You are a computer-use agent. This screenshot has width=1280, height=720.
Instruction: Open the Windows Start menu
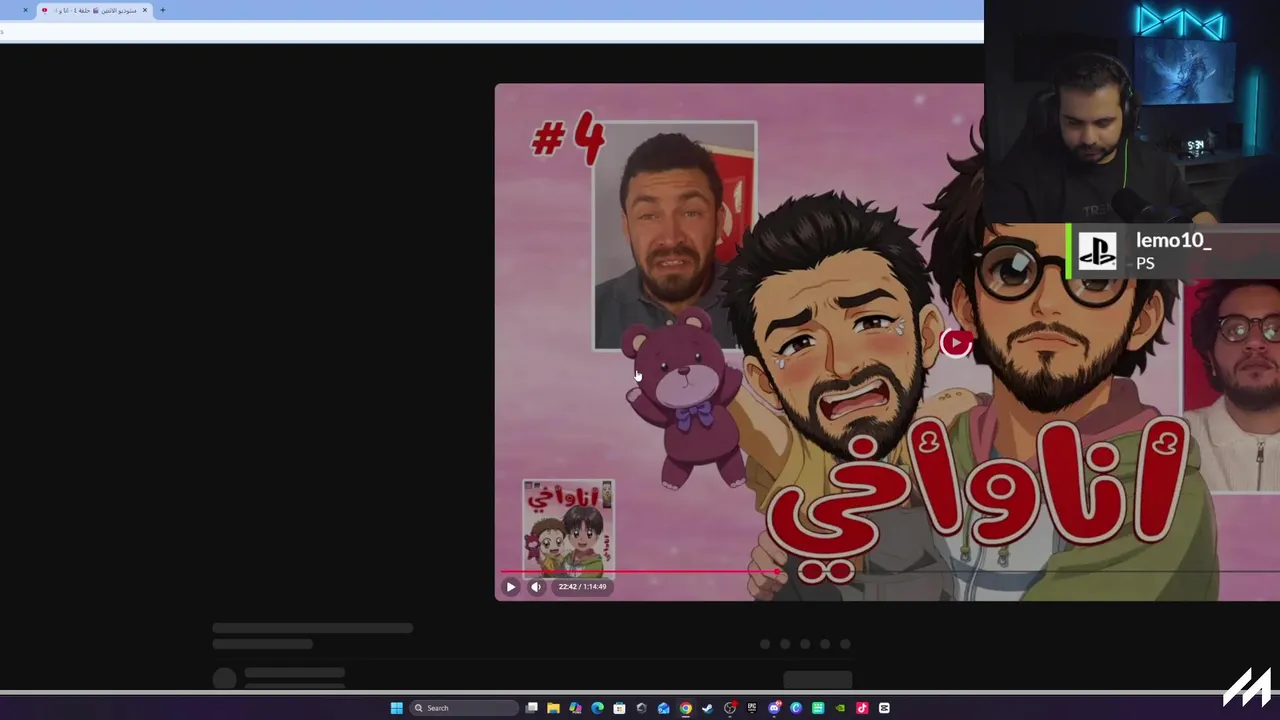(x=397, y=708)
